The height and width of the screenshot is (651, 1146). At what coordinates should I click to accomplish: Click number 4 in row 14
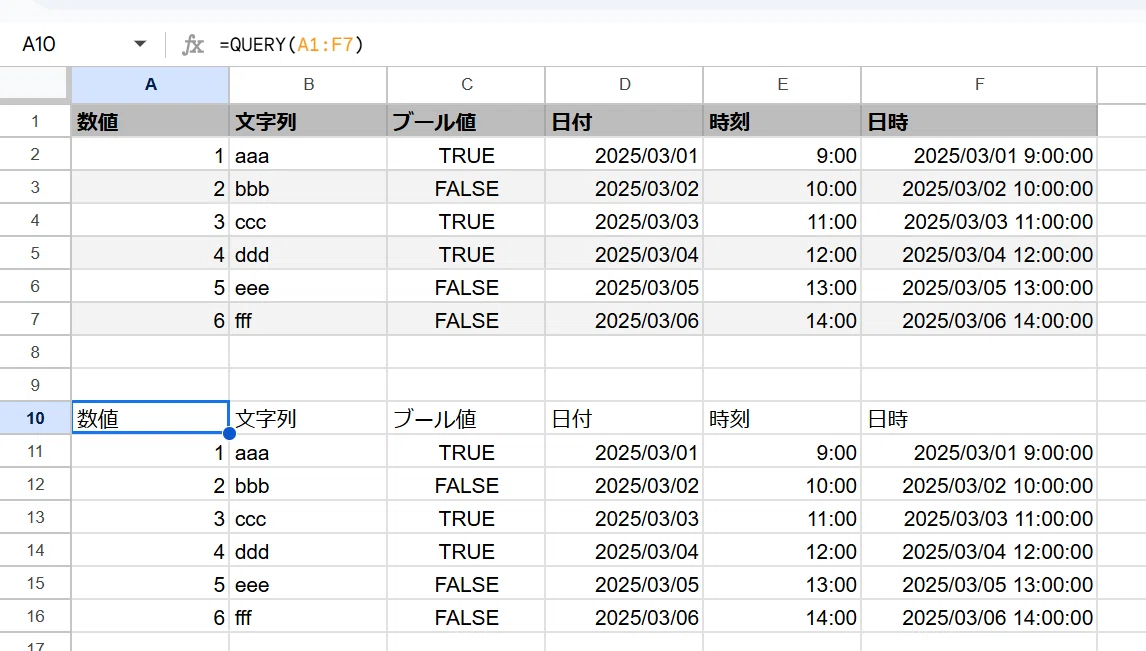pyautogui.click(x=150, y=550)
